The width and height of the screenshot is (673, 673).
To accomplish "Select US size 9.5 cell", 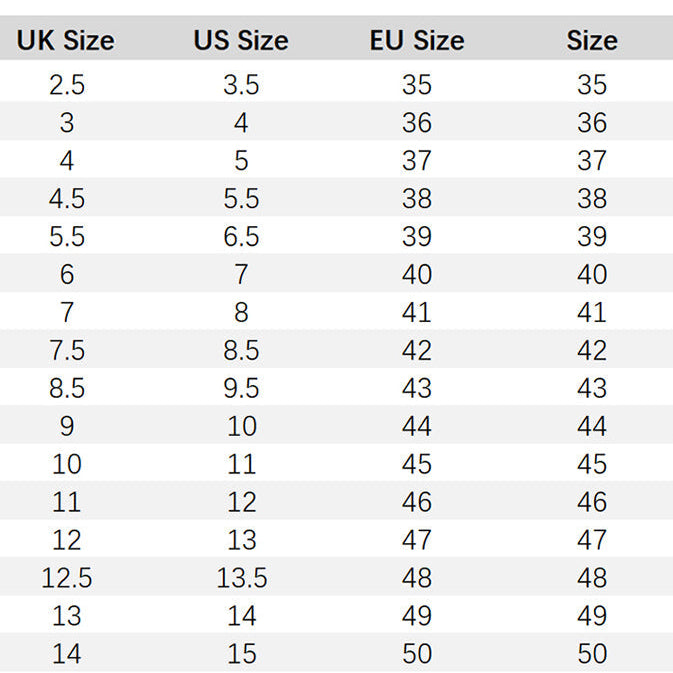I will pos(241,388).
